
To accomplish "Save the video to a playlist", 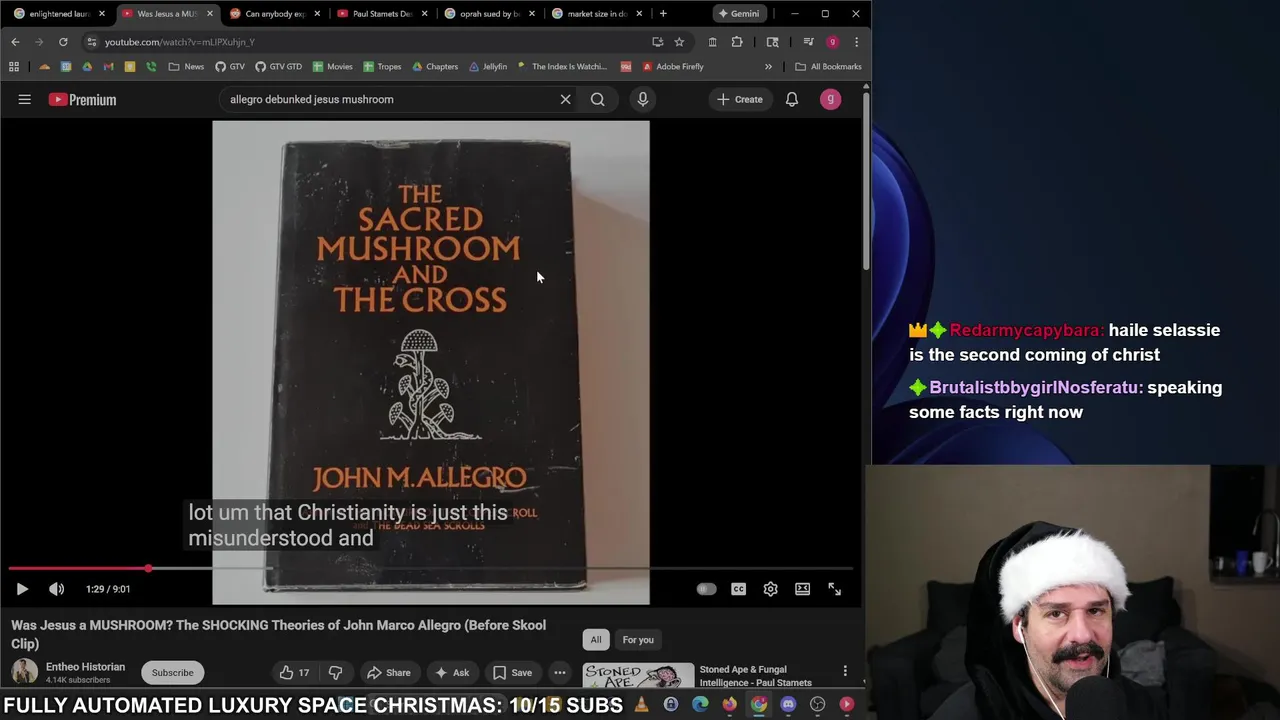I will [512, 673].
